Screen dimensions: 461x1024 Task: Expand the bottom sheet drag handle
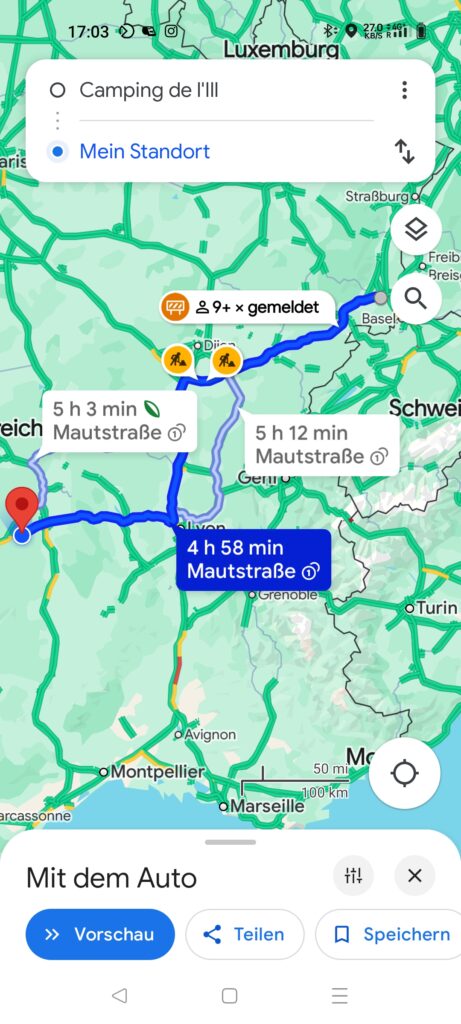click(230, 842)
